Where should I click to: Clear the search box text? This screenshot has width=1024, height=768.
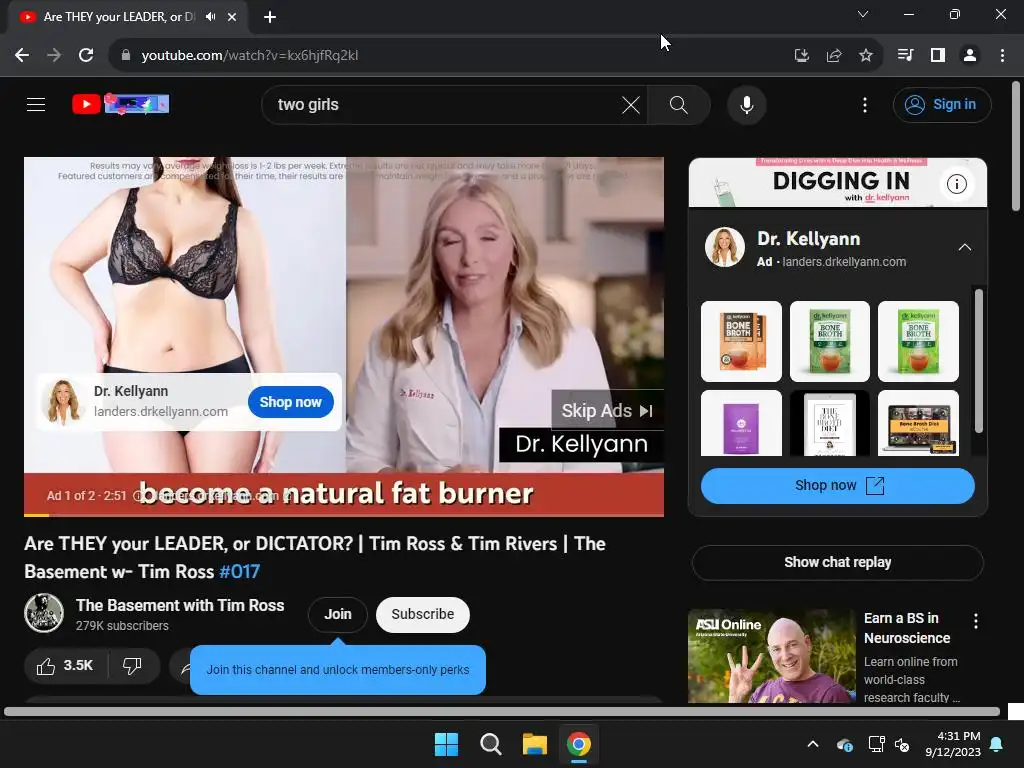point(630,104)
